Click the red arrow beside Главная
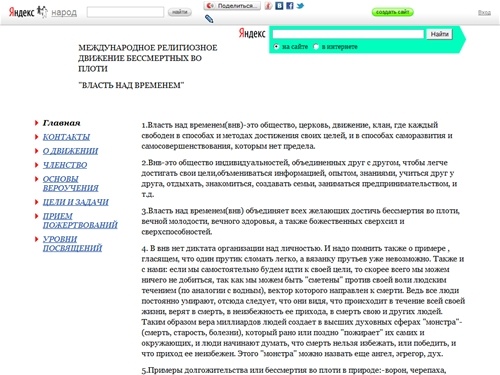Viewport: 500px width, 375px height. 36,123
